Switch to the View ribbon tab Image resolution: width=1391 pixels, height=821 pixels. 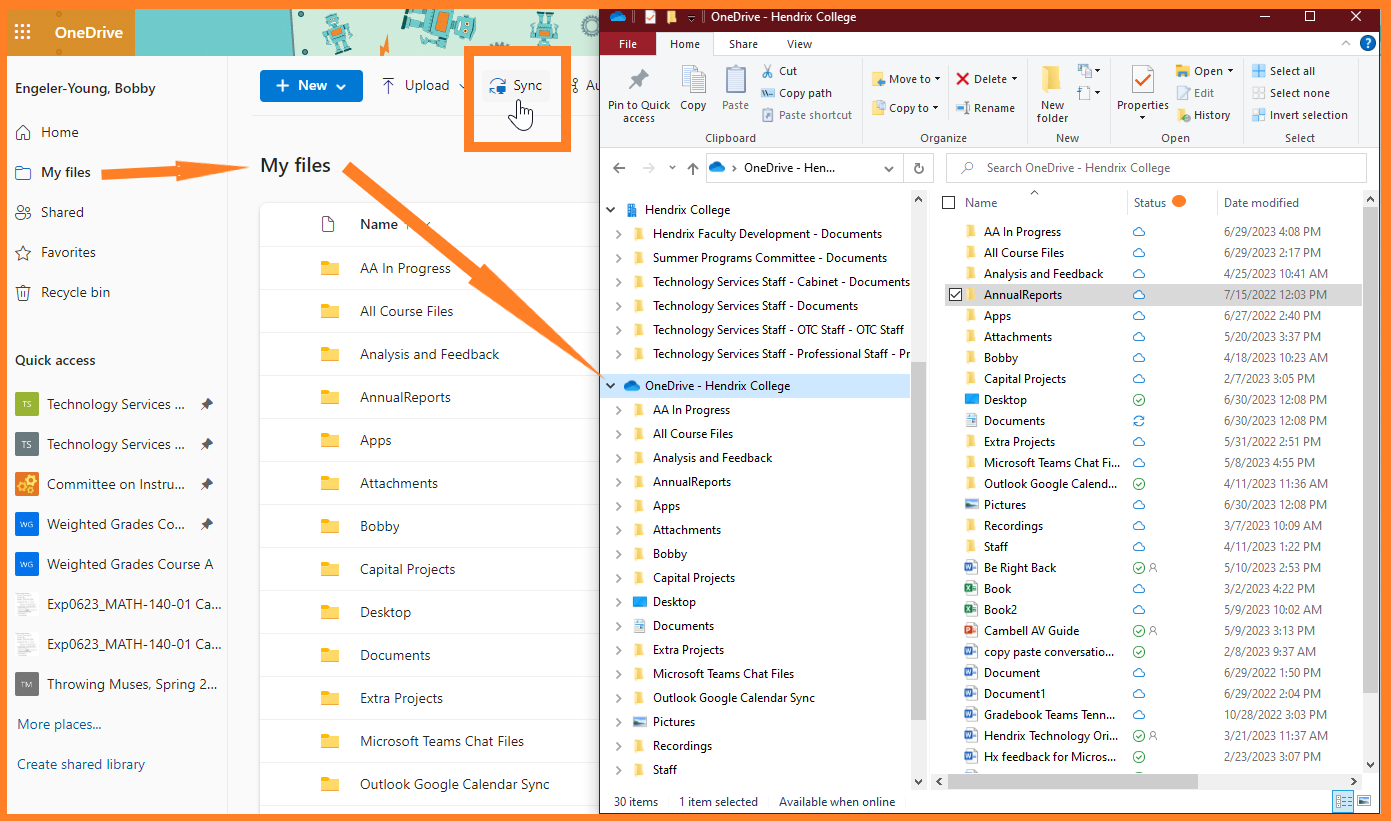click(x=799, y=44)
